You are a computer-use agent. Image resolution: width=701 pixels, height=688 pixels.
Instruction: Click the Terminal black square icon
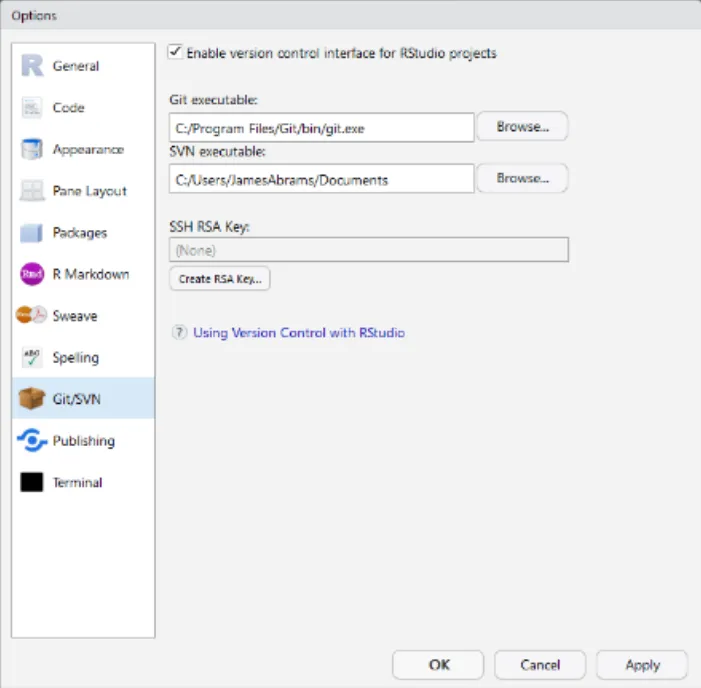pos(32,482)
